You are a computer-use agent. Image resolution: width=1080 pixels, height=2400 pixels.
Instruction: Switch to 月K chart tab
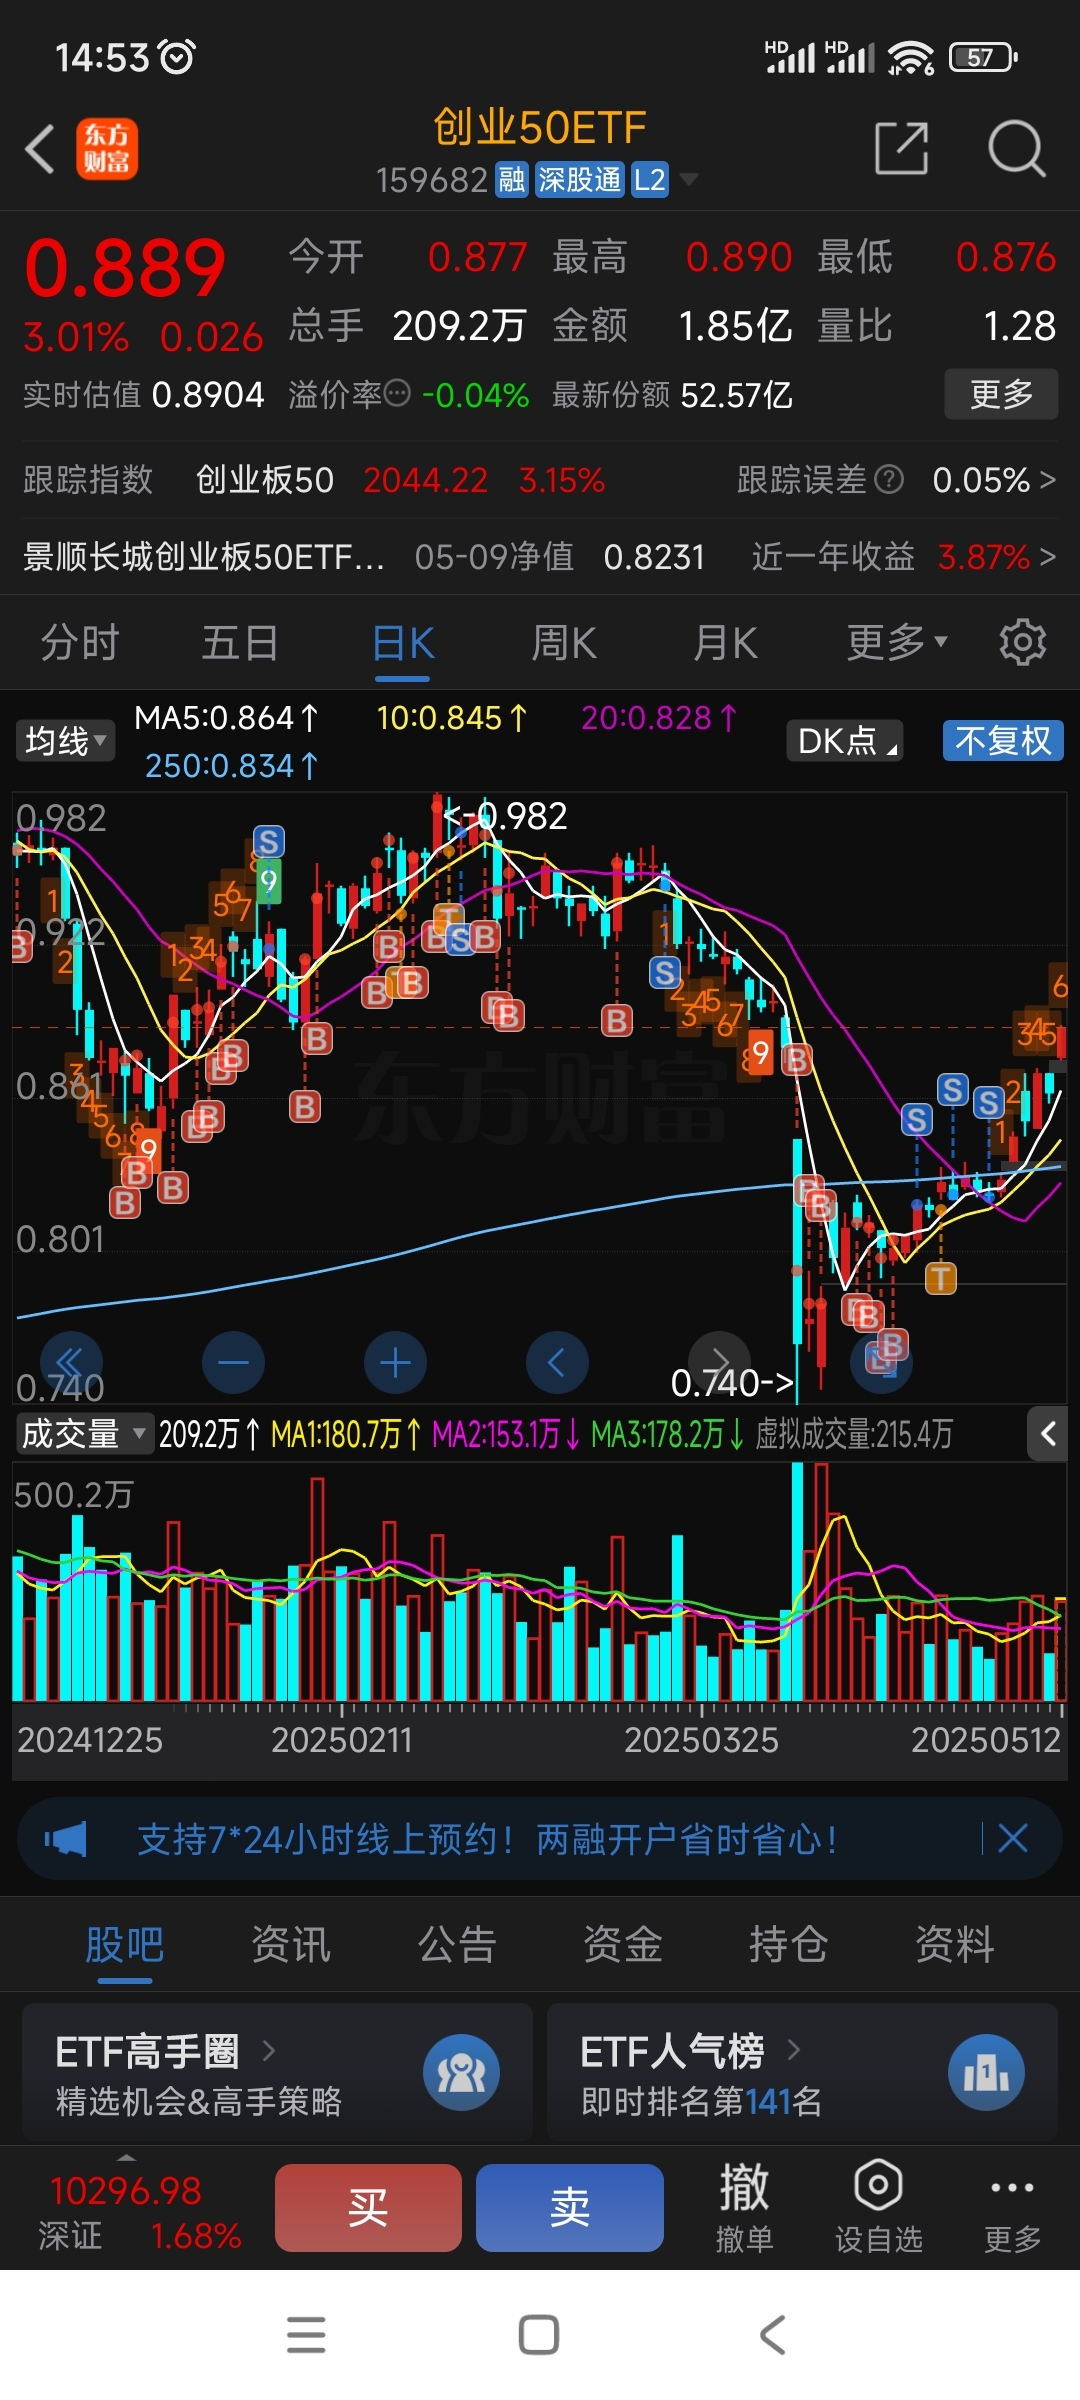pyautogui.click(x=725, y=642)
